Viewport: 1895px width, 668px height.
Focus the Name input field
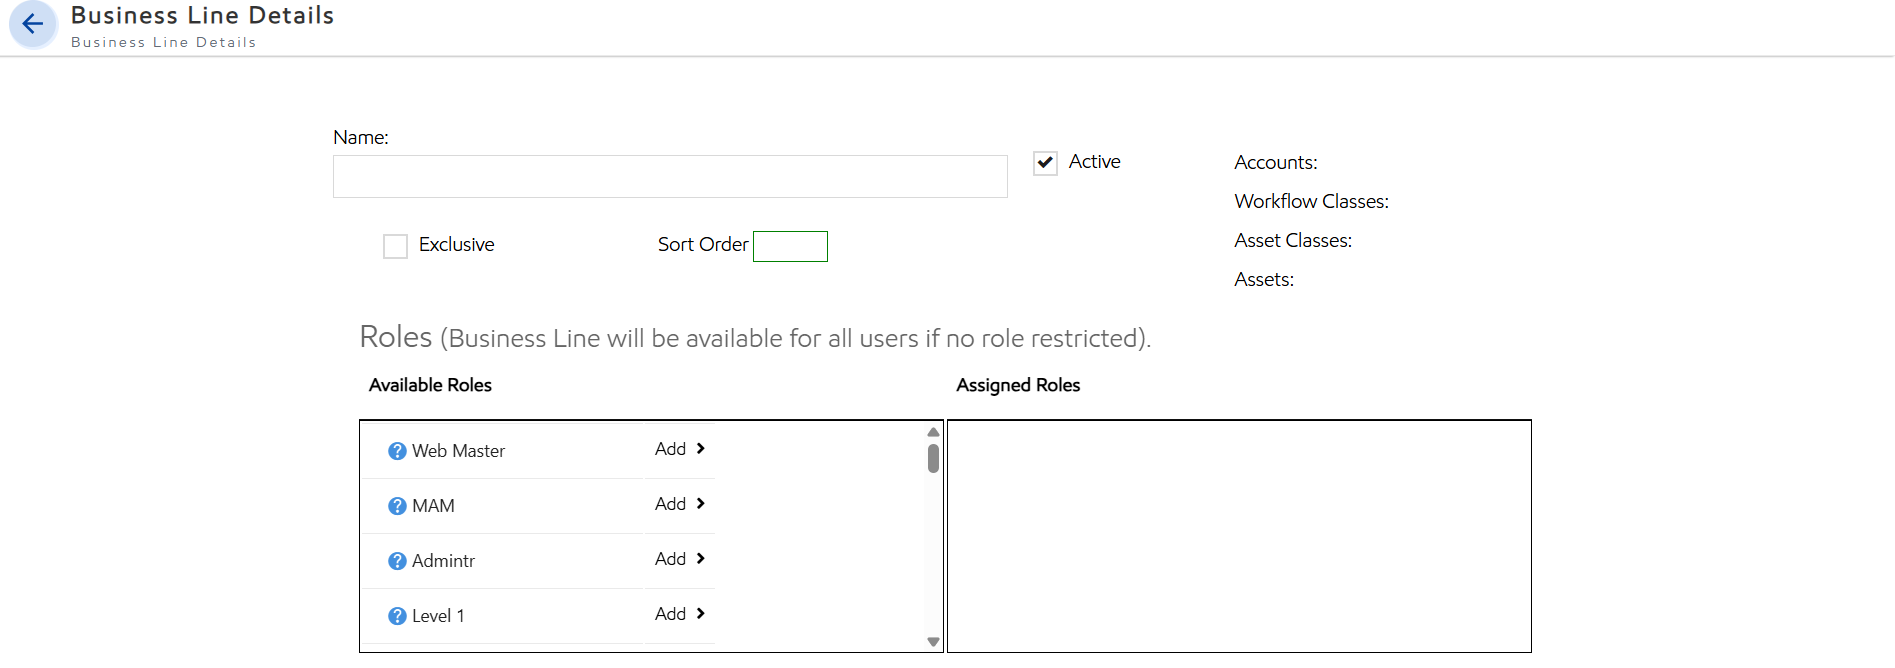click(x=670, y=176)
